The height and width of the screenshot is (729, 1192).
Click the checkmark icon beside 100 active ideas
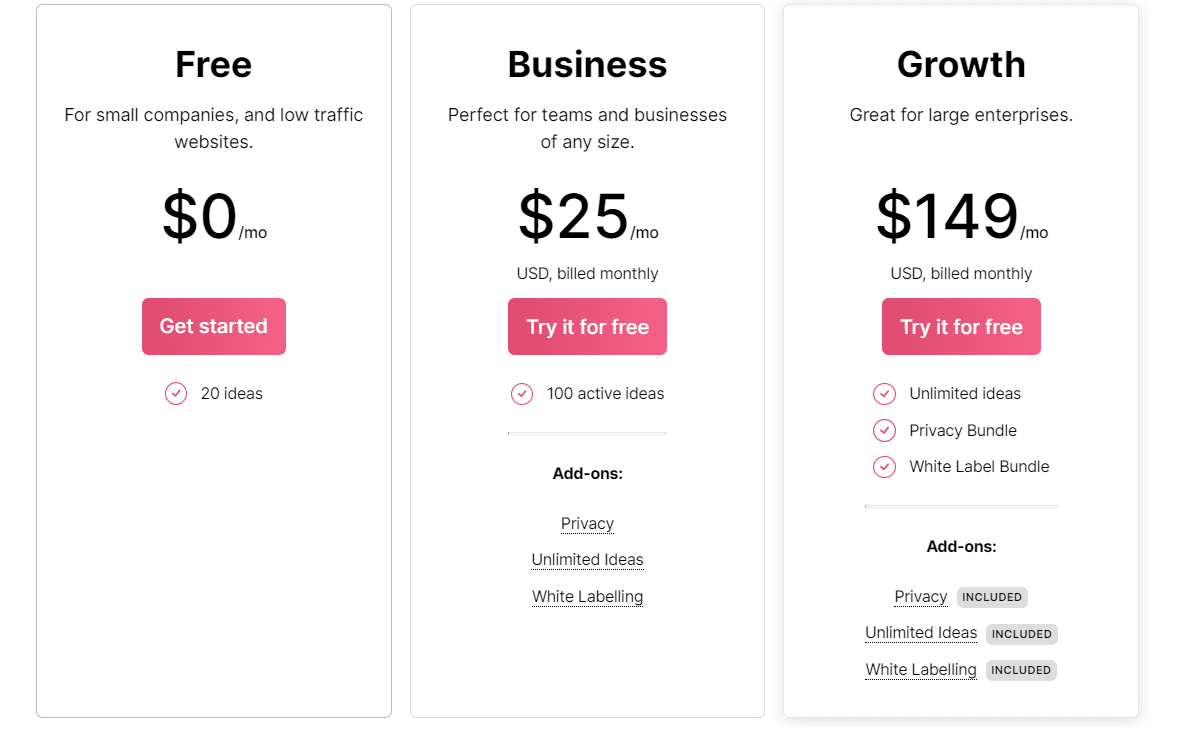522,394
